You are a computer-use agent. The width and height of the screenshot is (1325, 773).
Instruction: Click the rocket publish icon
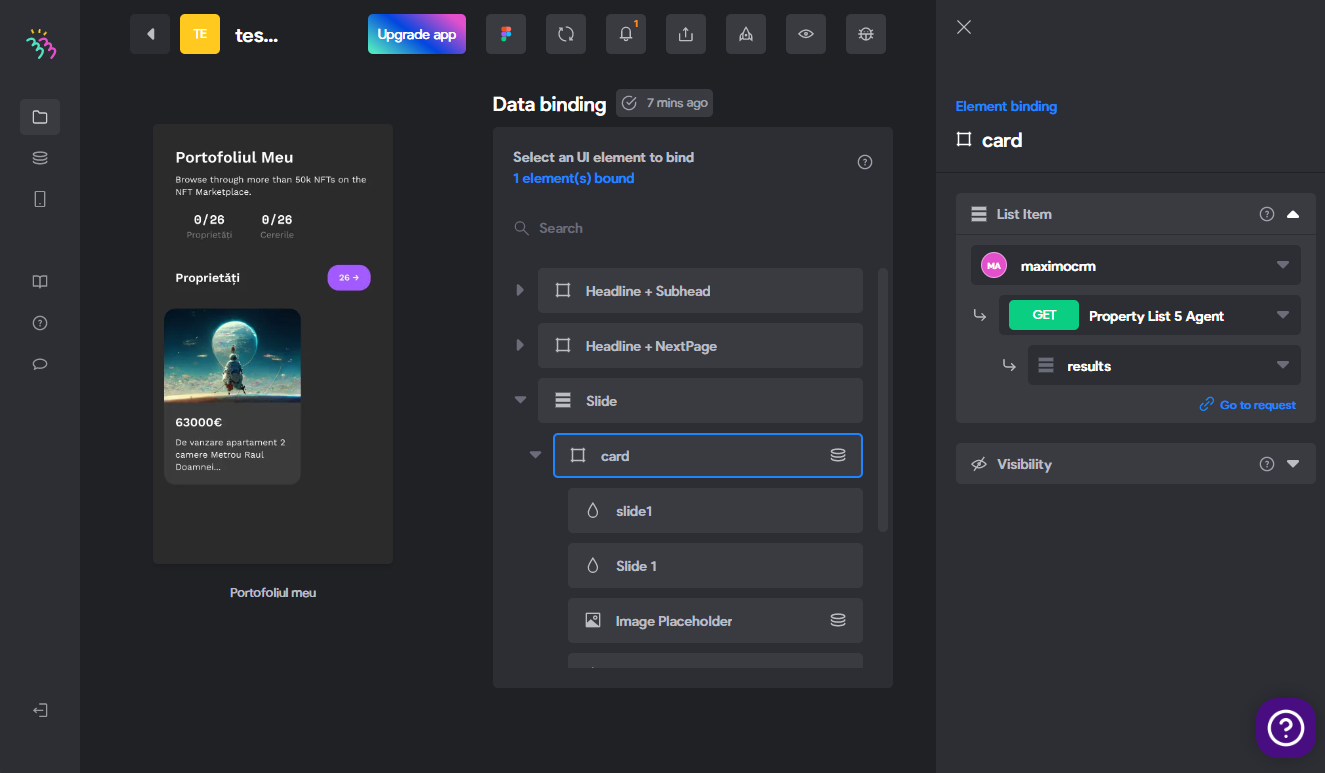click(x=746, y=34)
